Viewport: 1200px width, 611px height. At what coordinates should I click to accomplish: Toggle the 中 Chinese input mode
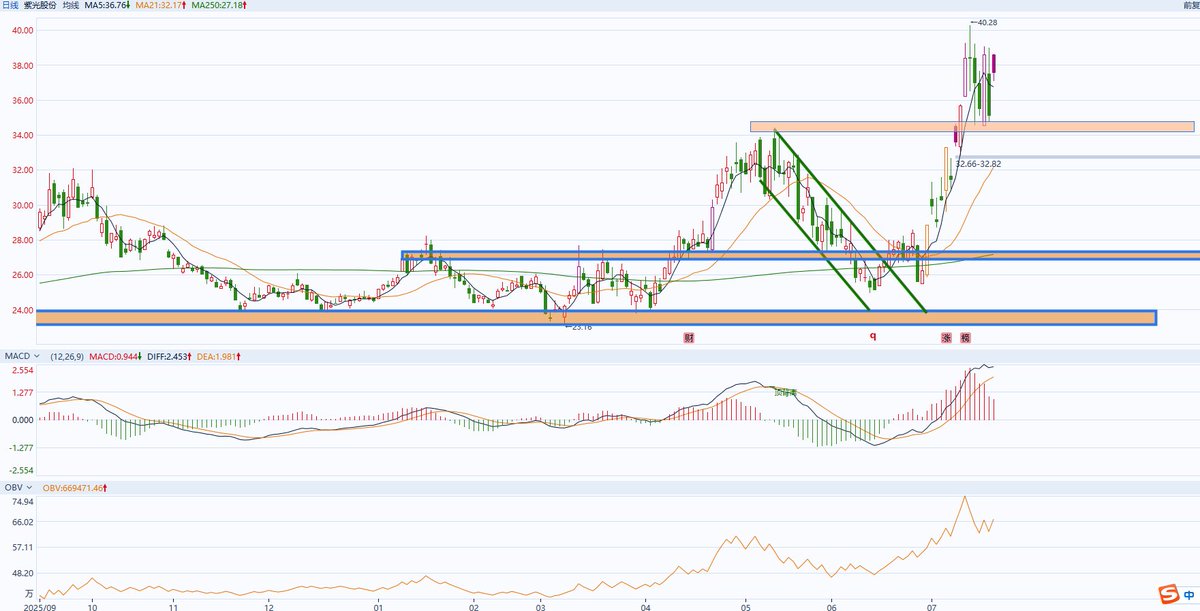pos(1187,597)
